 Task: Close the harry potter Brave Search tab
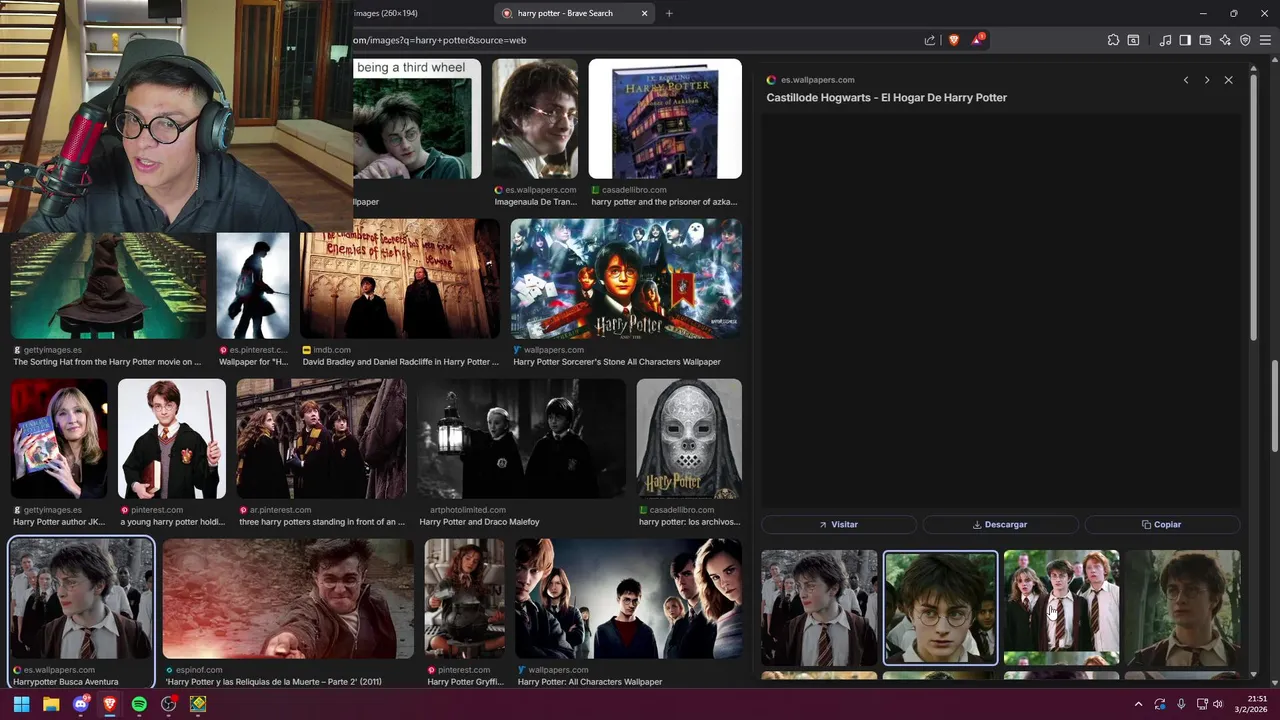[x=644, y=13]
